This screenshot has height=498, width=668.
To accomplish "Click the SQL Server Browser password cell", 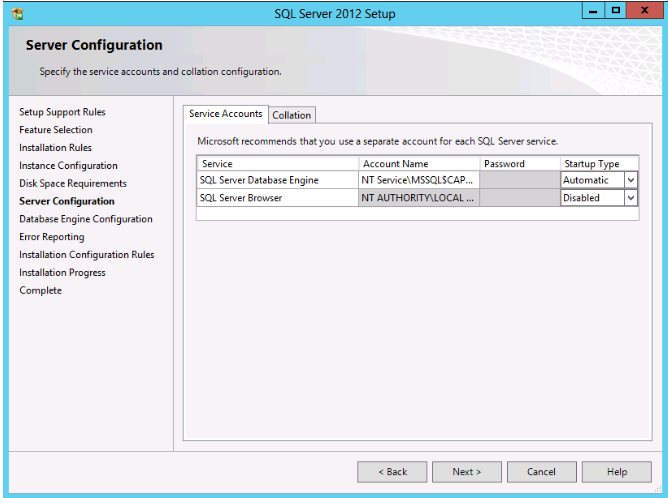I will [x=520, y=198].
